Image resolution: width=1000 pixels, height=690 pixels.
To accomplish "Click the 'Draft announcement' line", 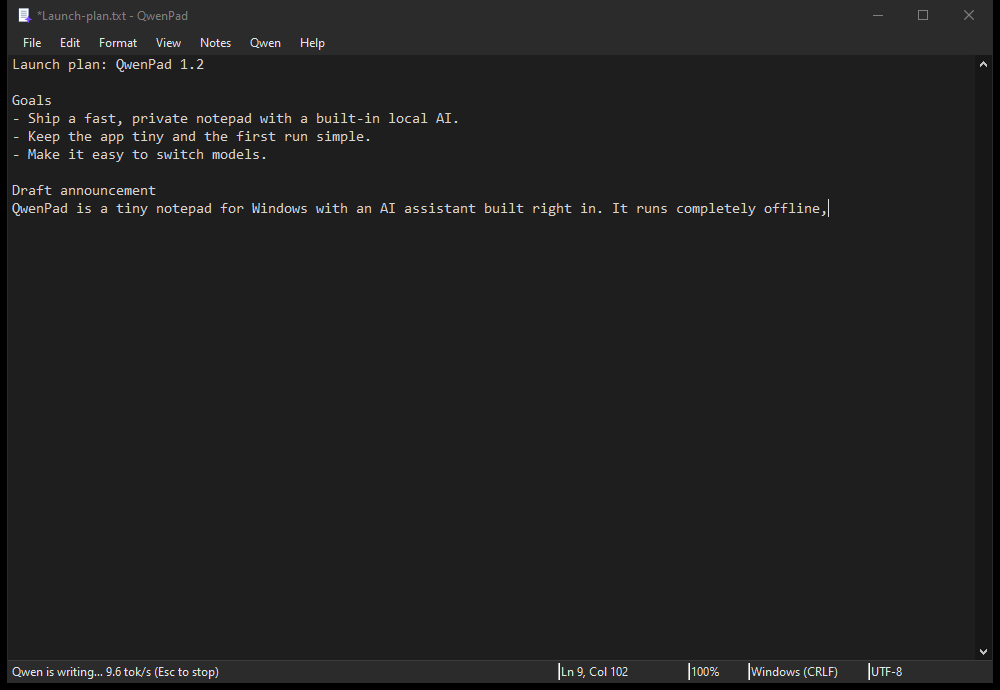I will (x=84, y=190).
